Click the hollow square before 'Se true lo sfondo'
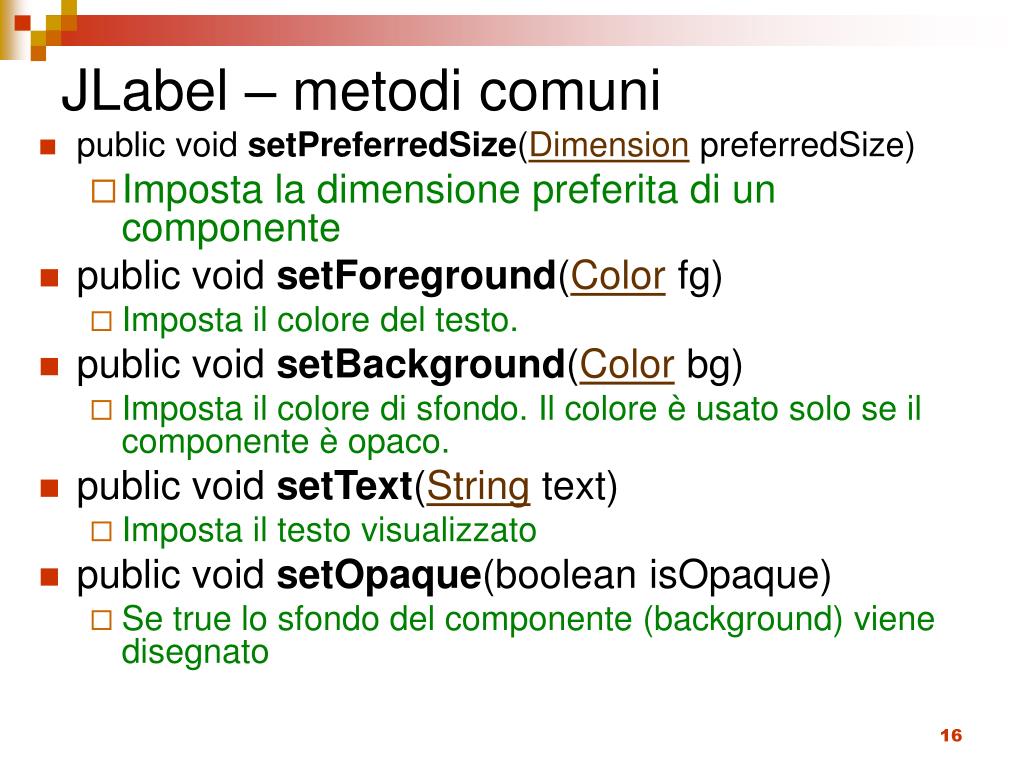 pyautogui.click(x=101, y=620)
